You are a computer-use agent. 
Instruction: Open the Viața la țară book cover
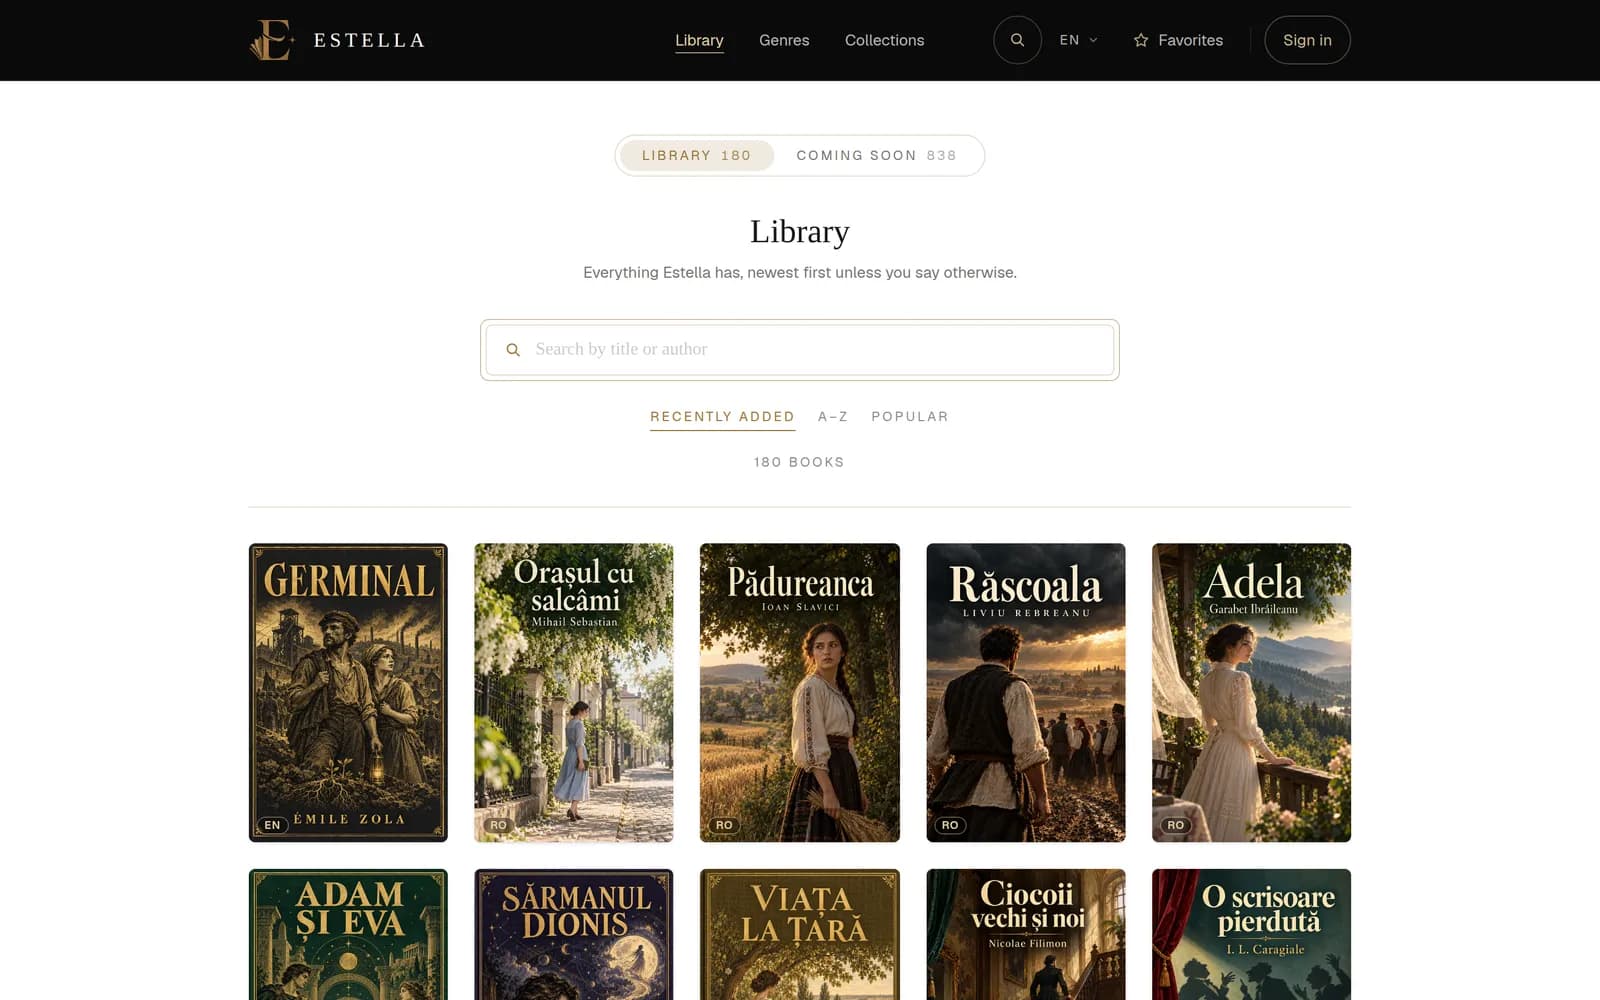(800, 934)
